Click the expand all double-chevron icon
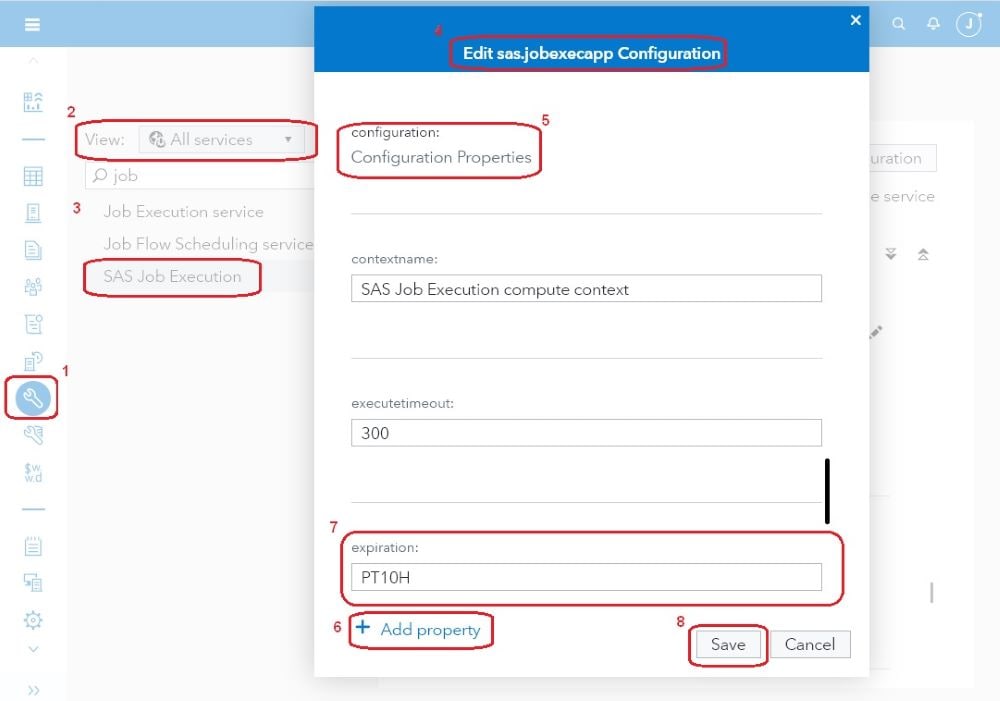This screenshot has height=701, width=1000. pos(891,255)
